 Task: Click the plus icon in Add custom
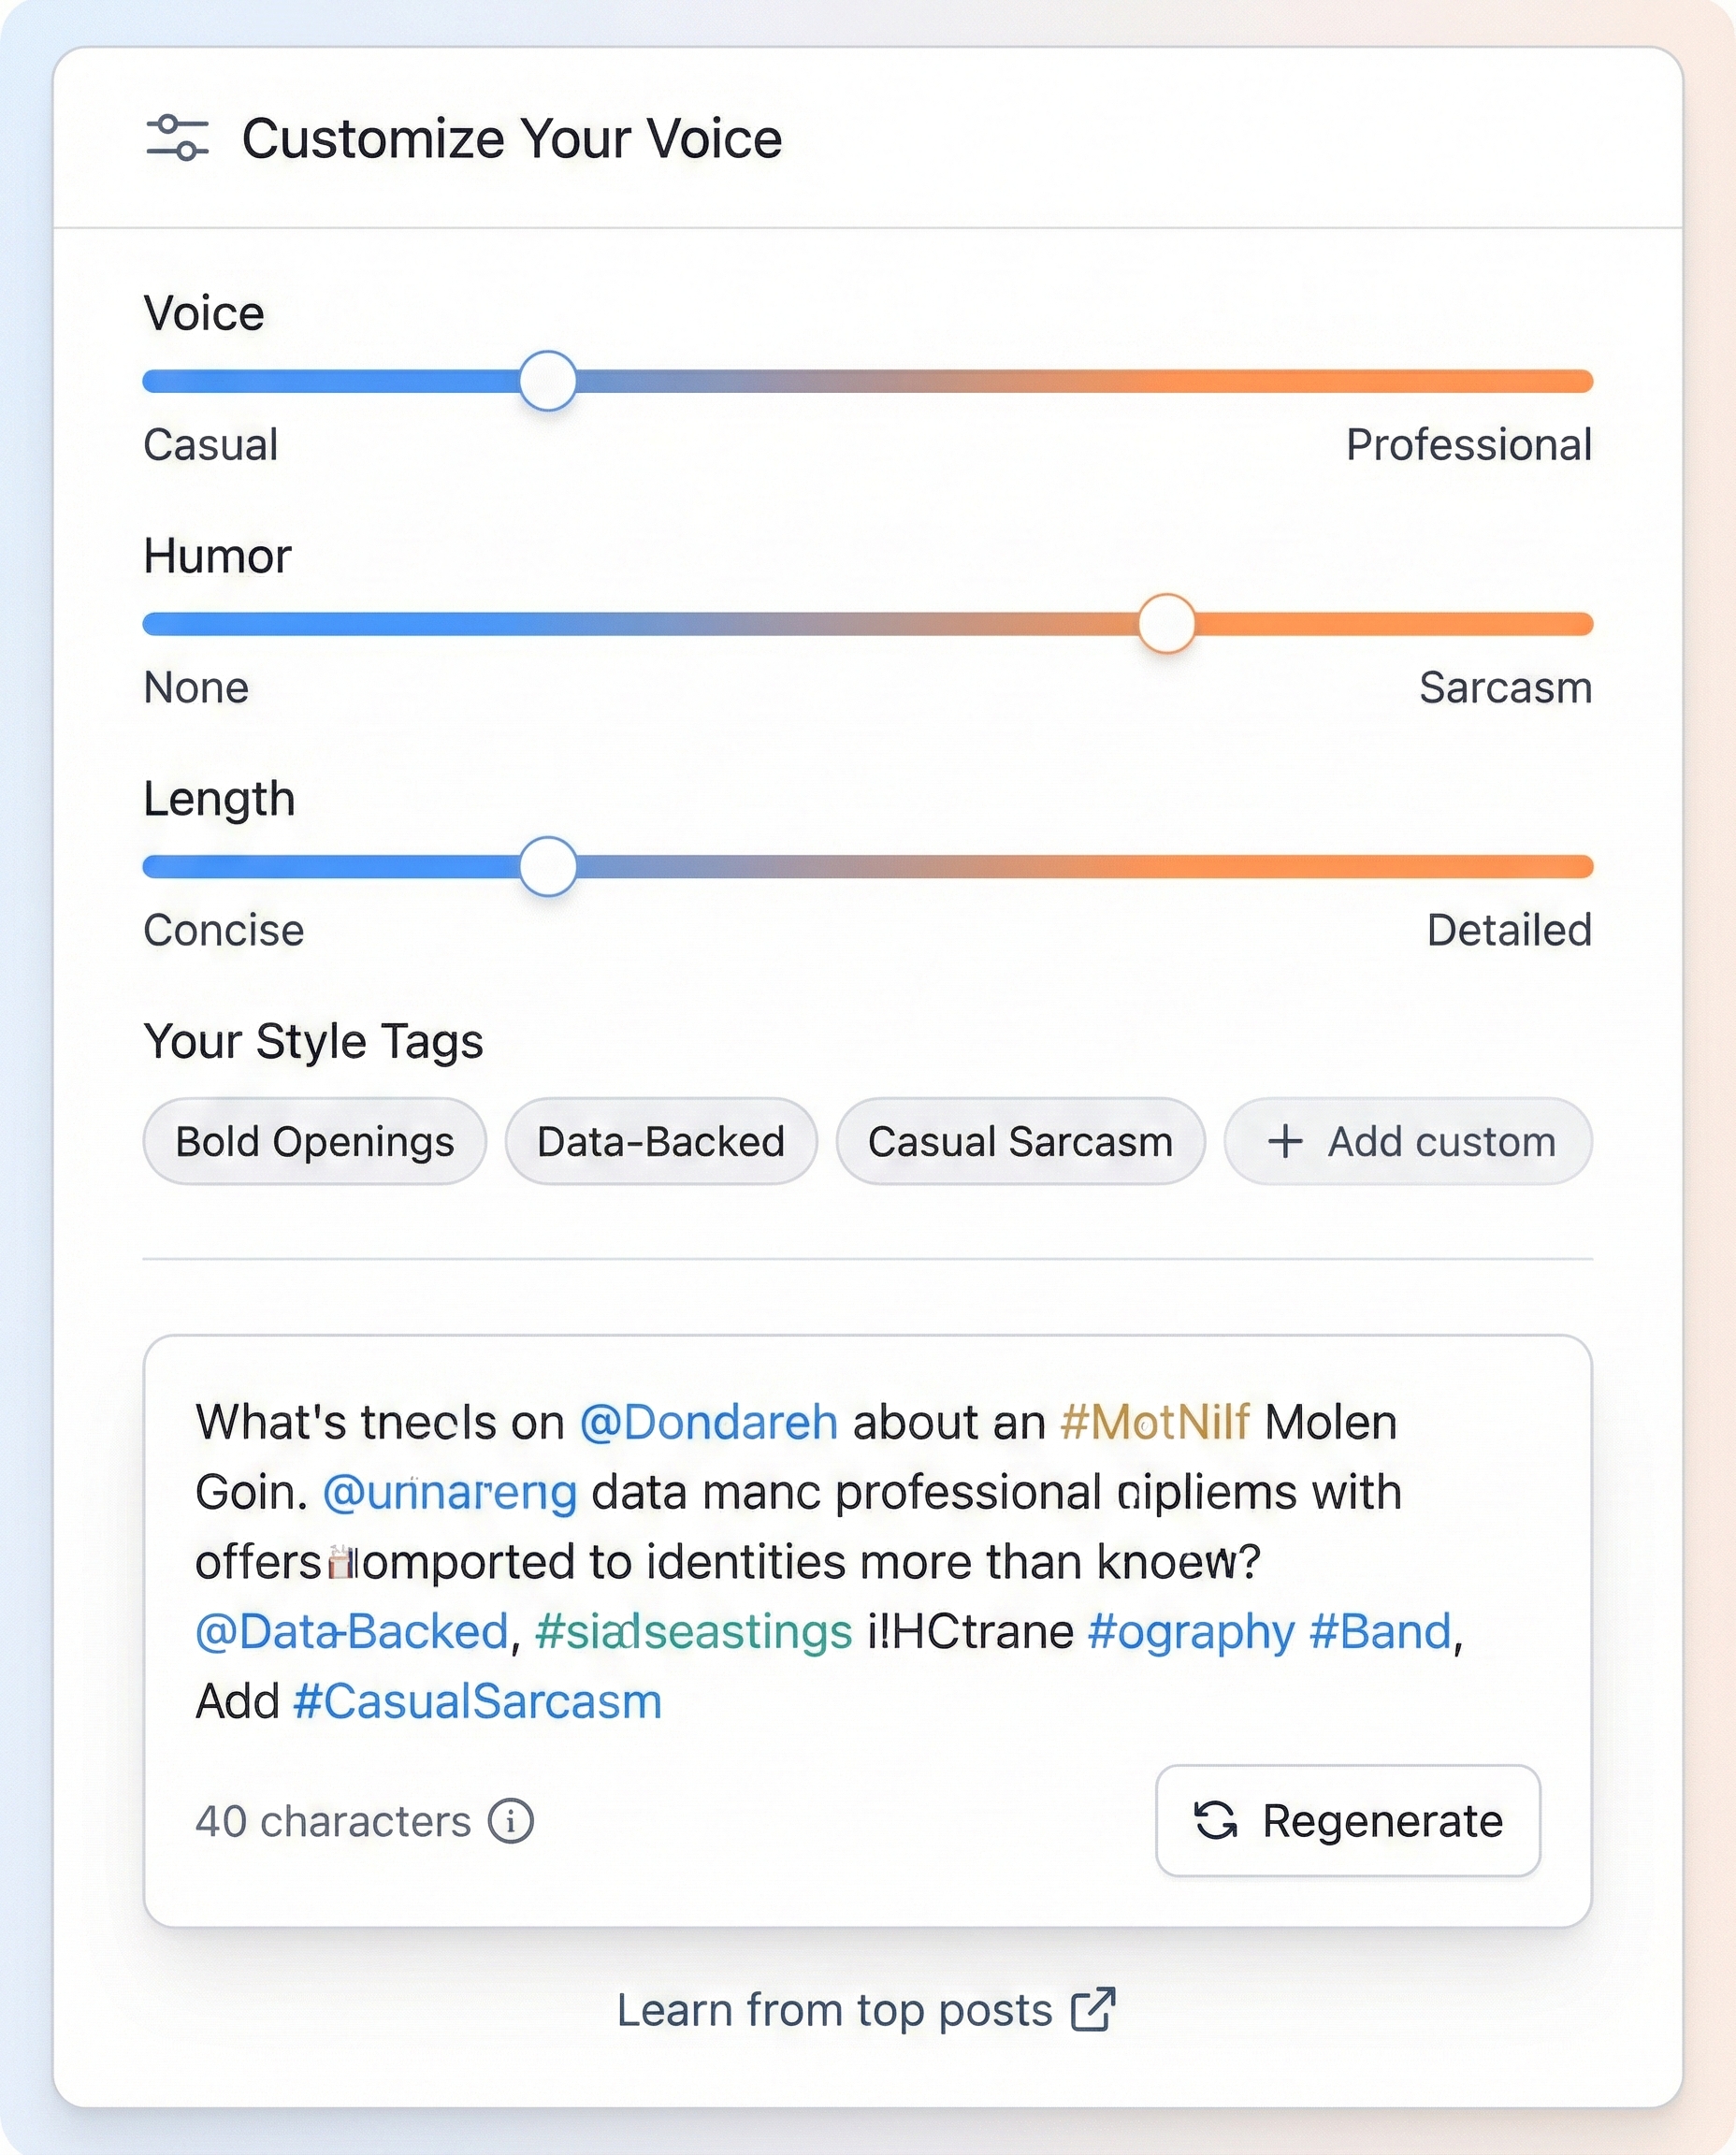click(x=1285, y=1141)
